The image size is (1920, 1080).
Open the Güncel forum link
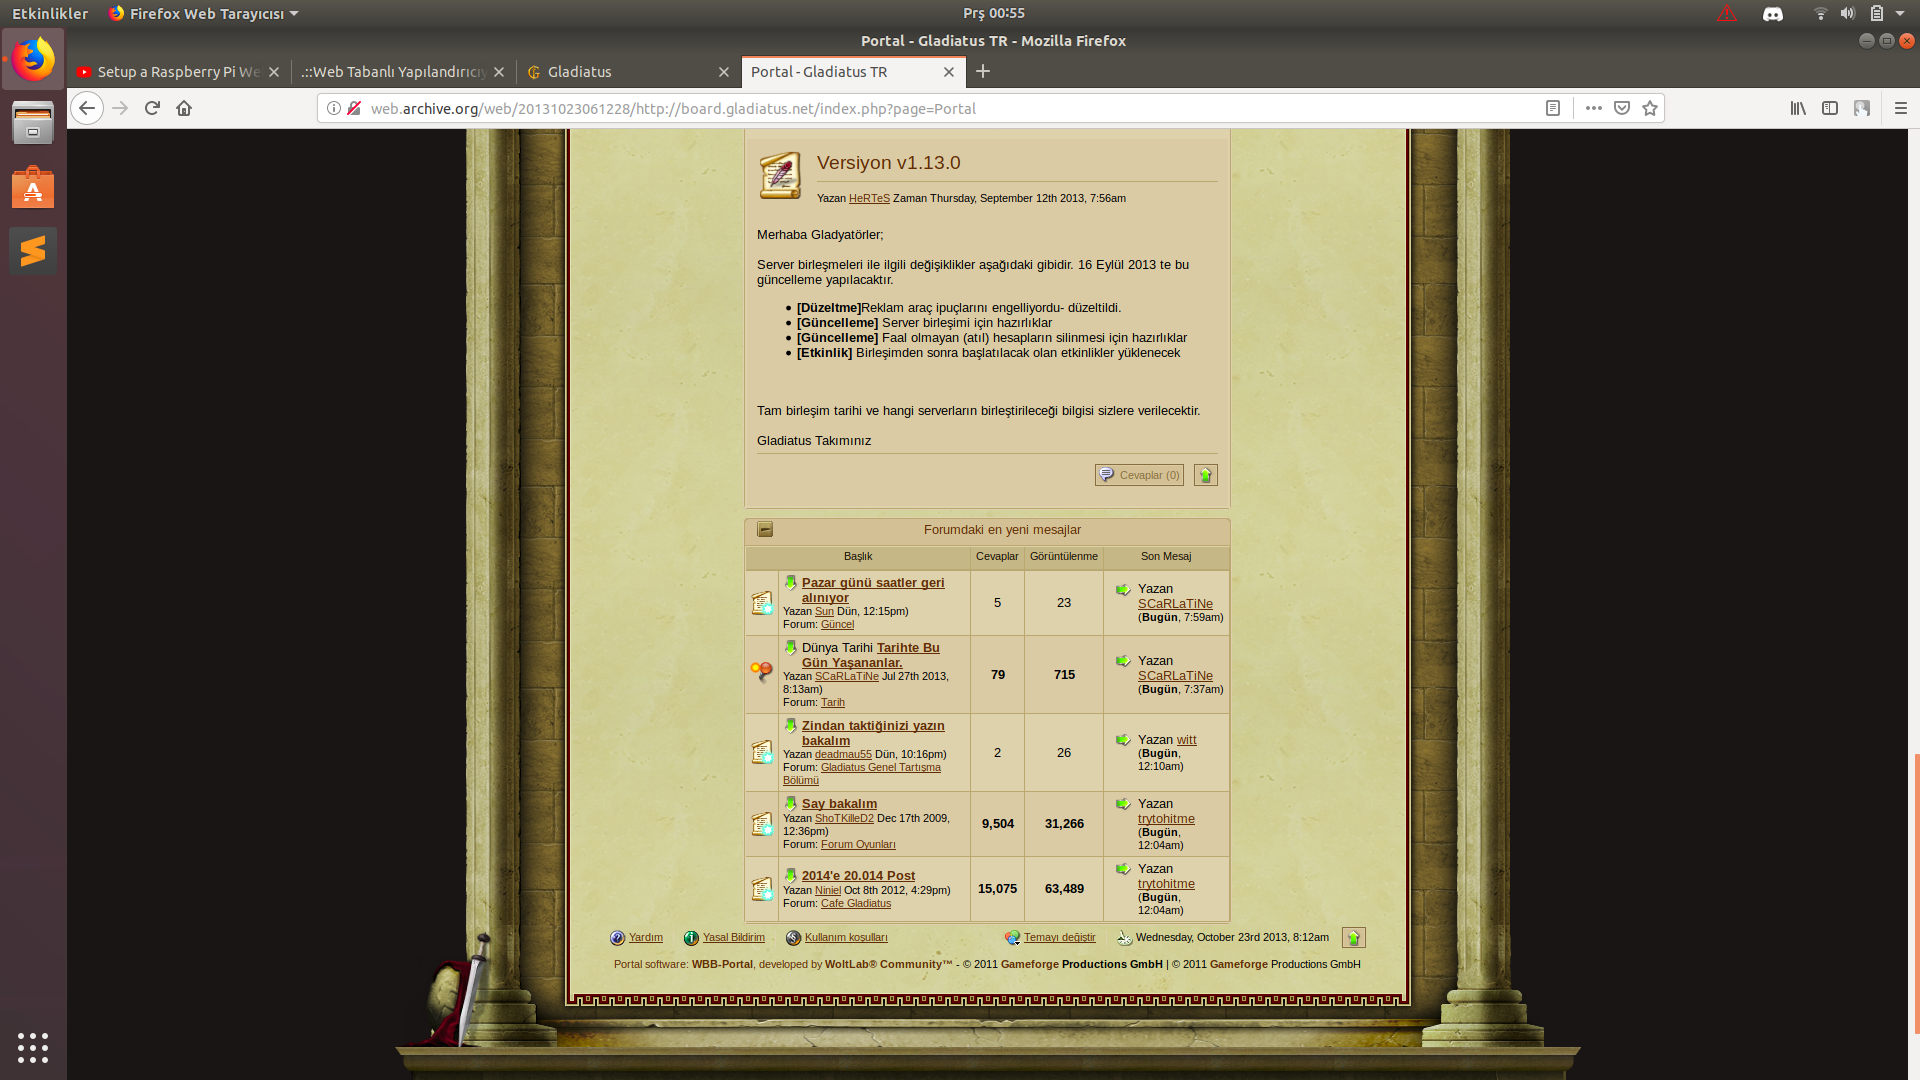point(837,624)
